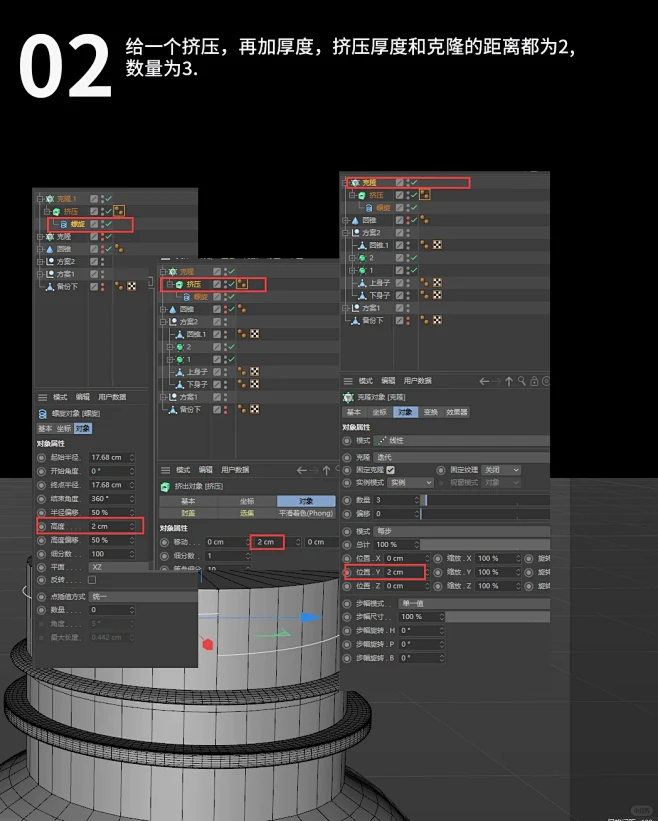658x821 pixels.
Task: Open the 固定纹理 关闭 dropdown
Action: point(501,470)
